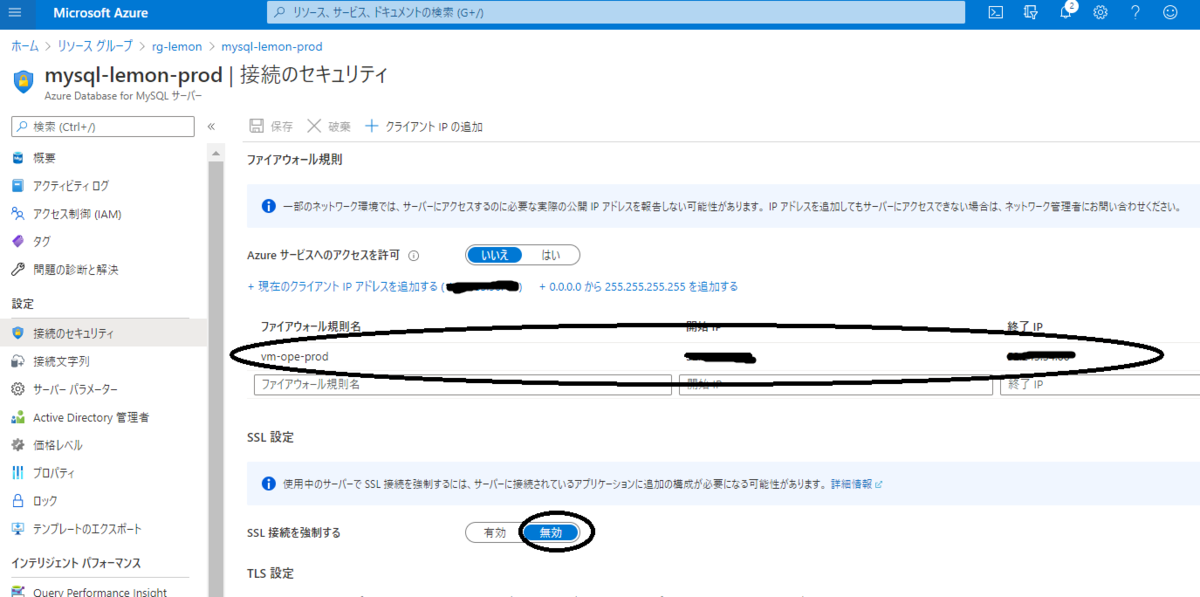Open the notifications bell

[1066, 13]
